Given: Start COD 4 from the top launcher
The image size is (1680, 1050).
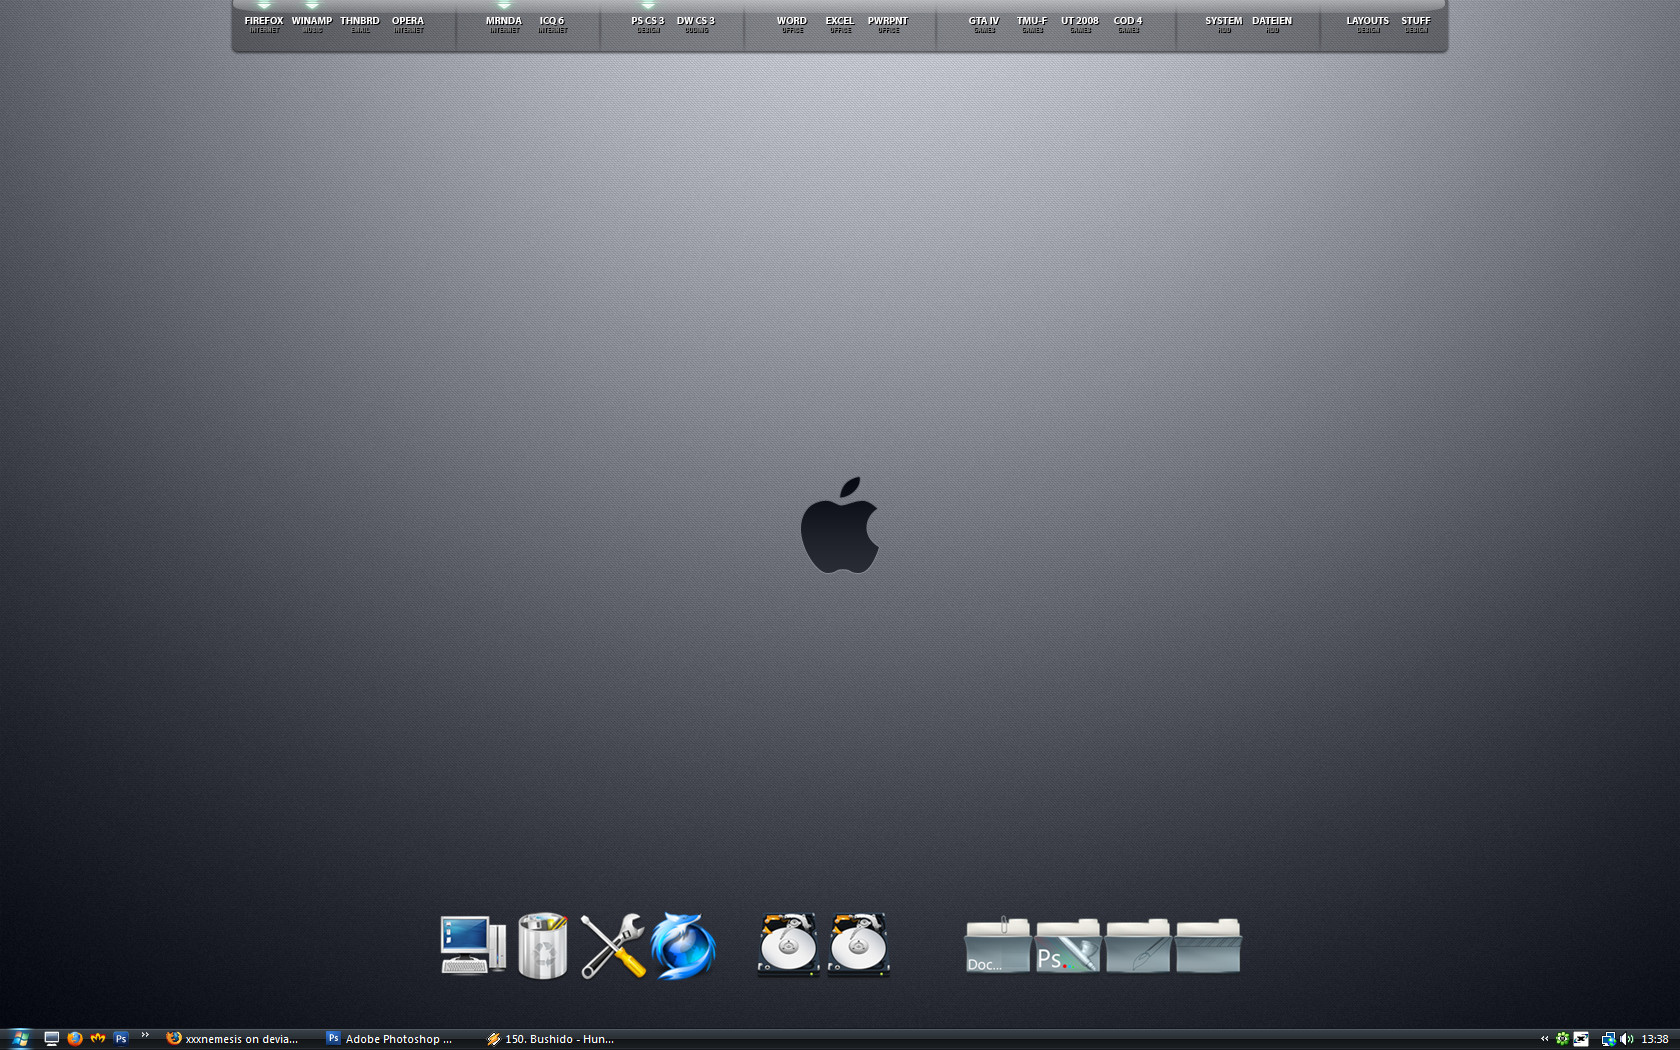Looking at the screenshot, I should [1128, 24].
